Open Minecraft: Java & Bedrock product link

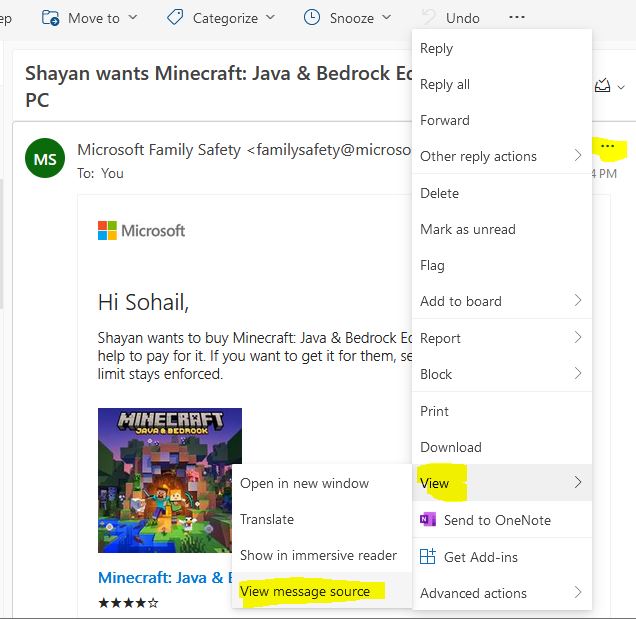coord(165,577)
